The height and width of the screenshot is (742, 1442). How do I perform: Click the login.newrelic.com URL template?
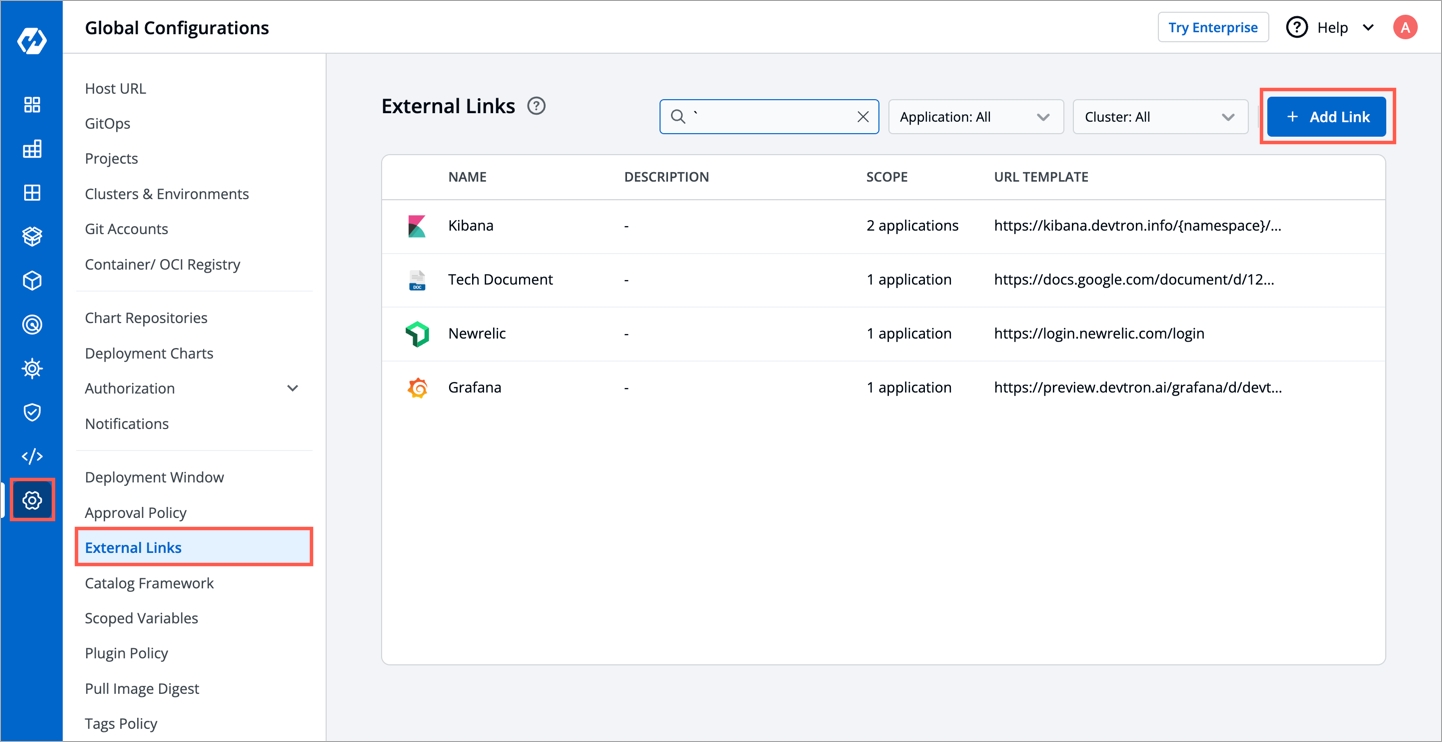[x=1099, y=334]
